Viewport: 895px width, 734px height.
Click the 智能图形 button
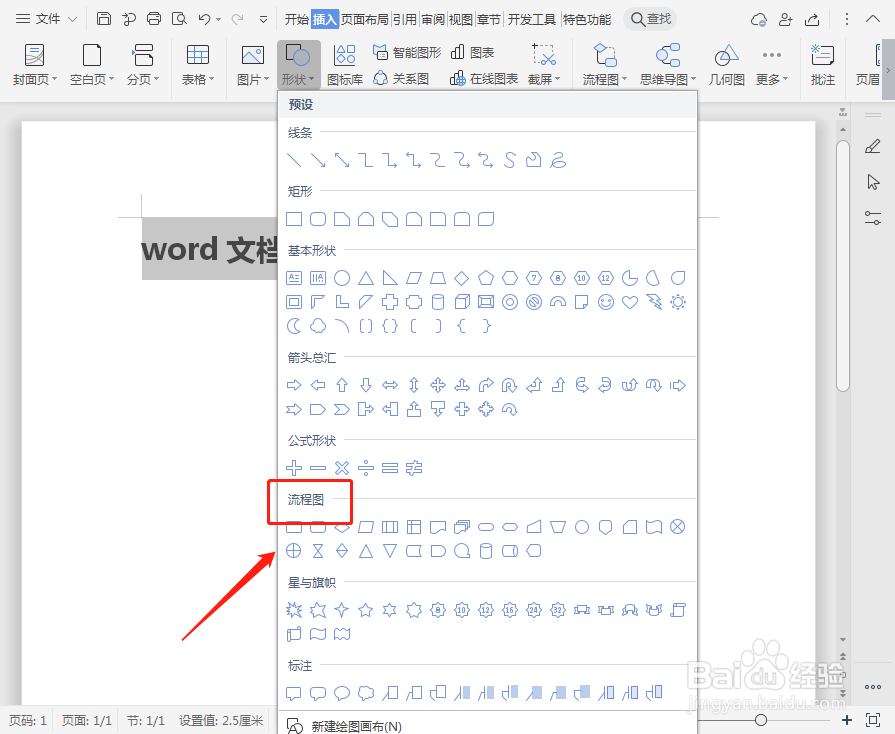point(407,53)
